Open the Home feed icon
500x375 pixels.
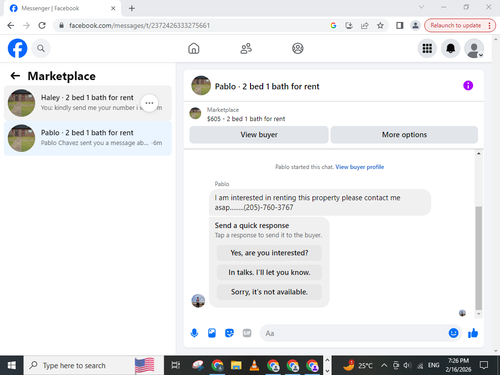pyautogui.click(x=194, y=48)
